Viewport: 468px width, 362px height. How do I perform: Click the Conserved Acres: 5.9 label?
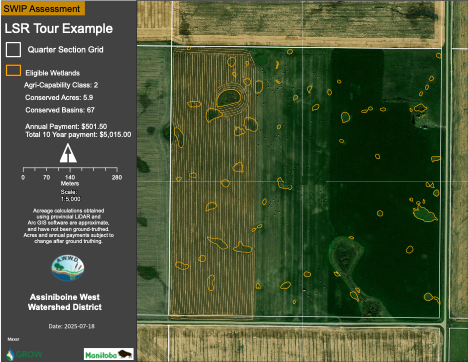tap(59, 98)
